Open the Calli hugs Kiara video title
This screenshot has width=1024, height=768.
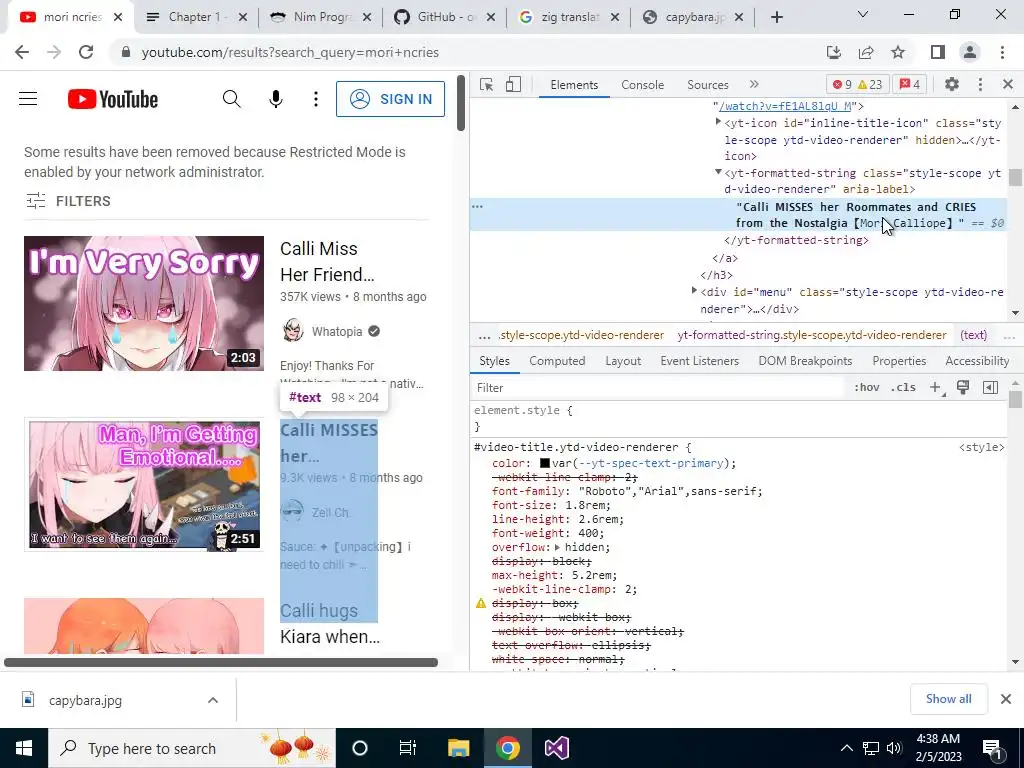coord(330,624)
